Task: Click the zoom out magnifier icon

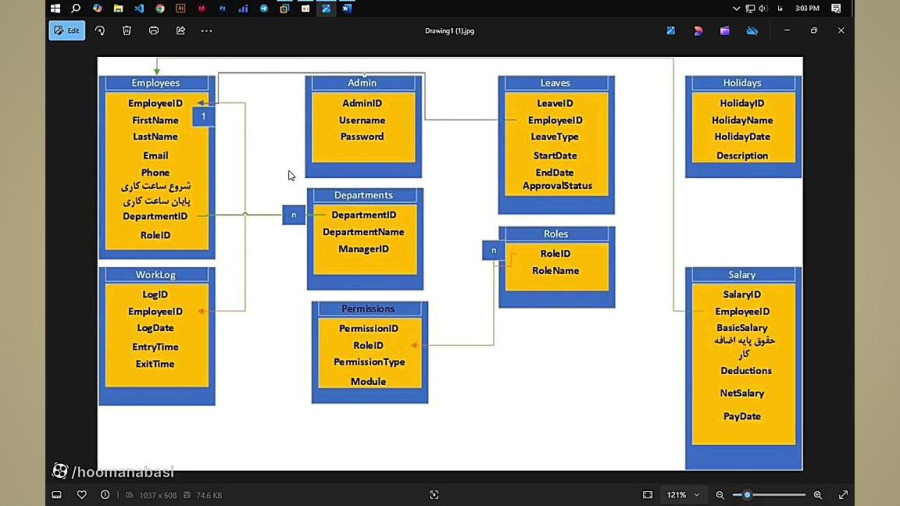Action: click(x=720, y=495)
